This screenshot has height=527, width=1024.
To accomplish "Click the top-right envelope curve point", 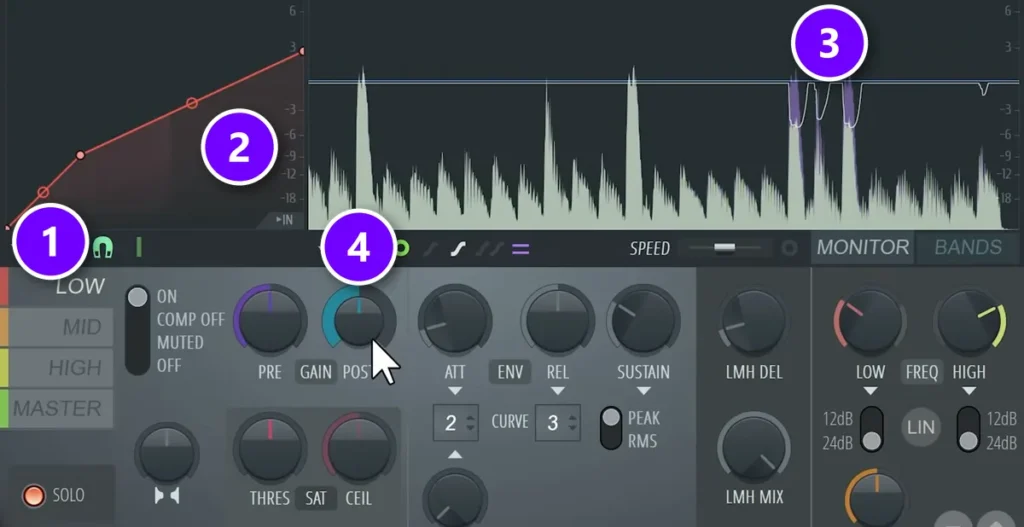I will point(302,51).
